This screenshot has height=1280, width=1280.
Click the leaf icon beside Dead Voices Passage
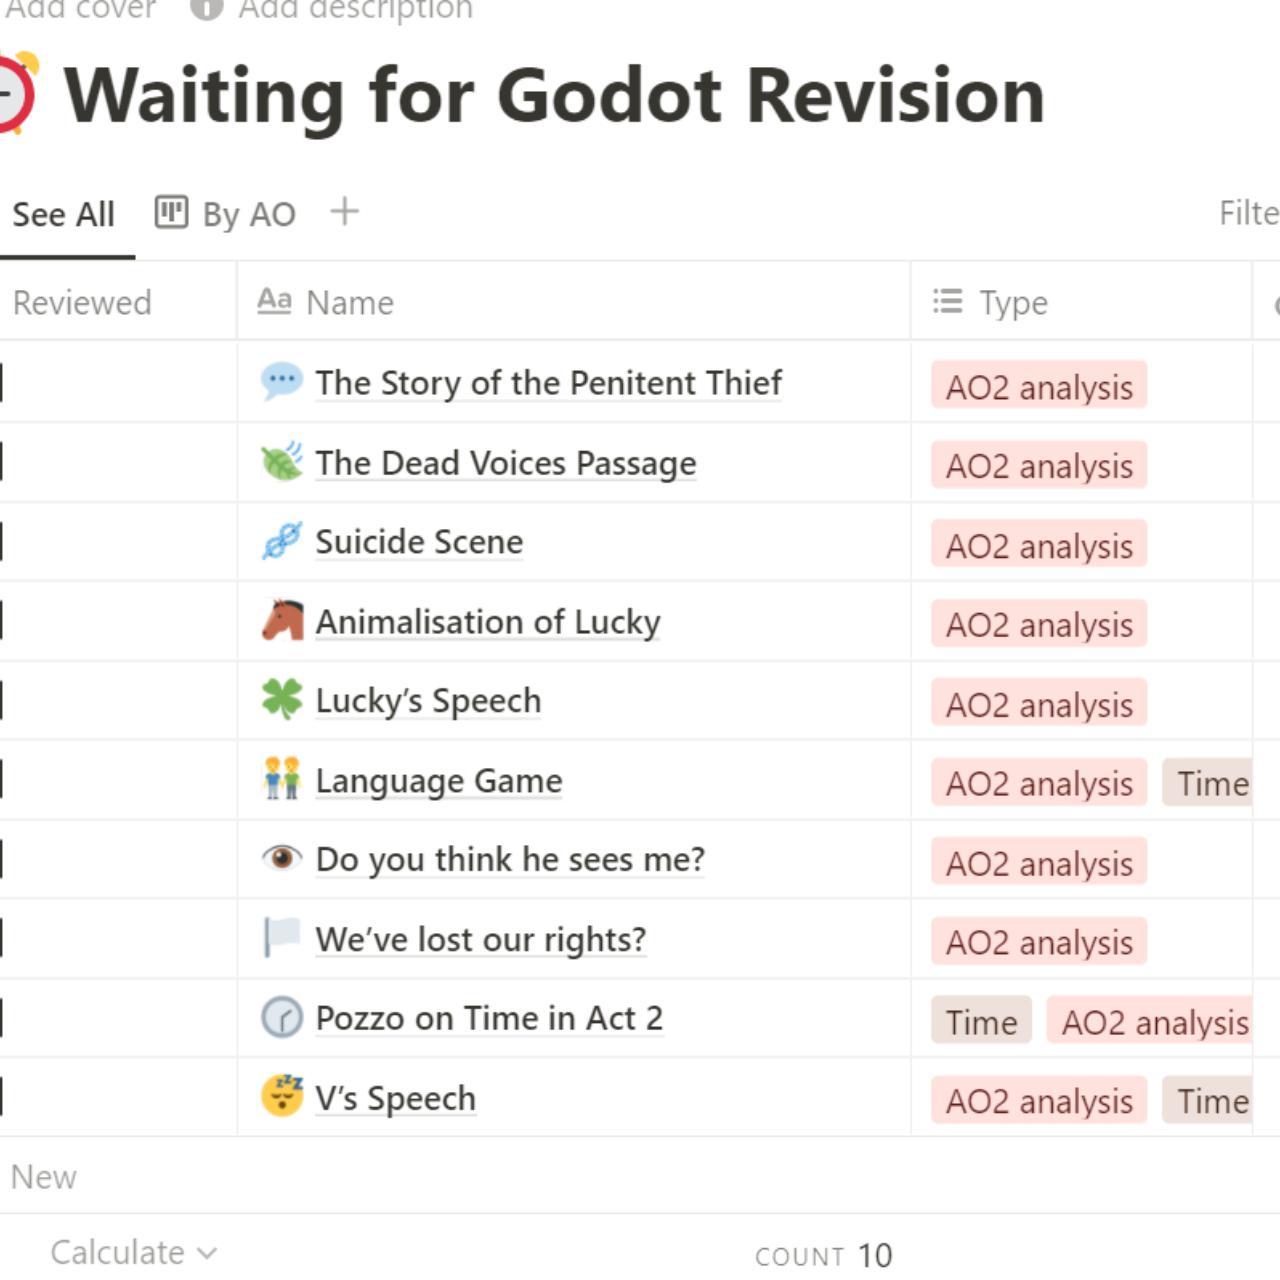pyautogui.click(x=281, y=462)
